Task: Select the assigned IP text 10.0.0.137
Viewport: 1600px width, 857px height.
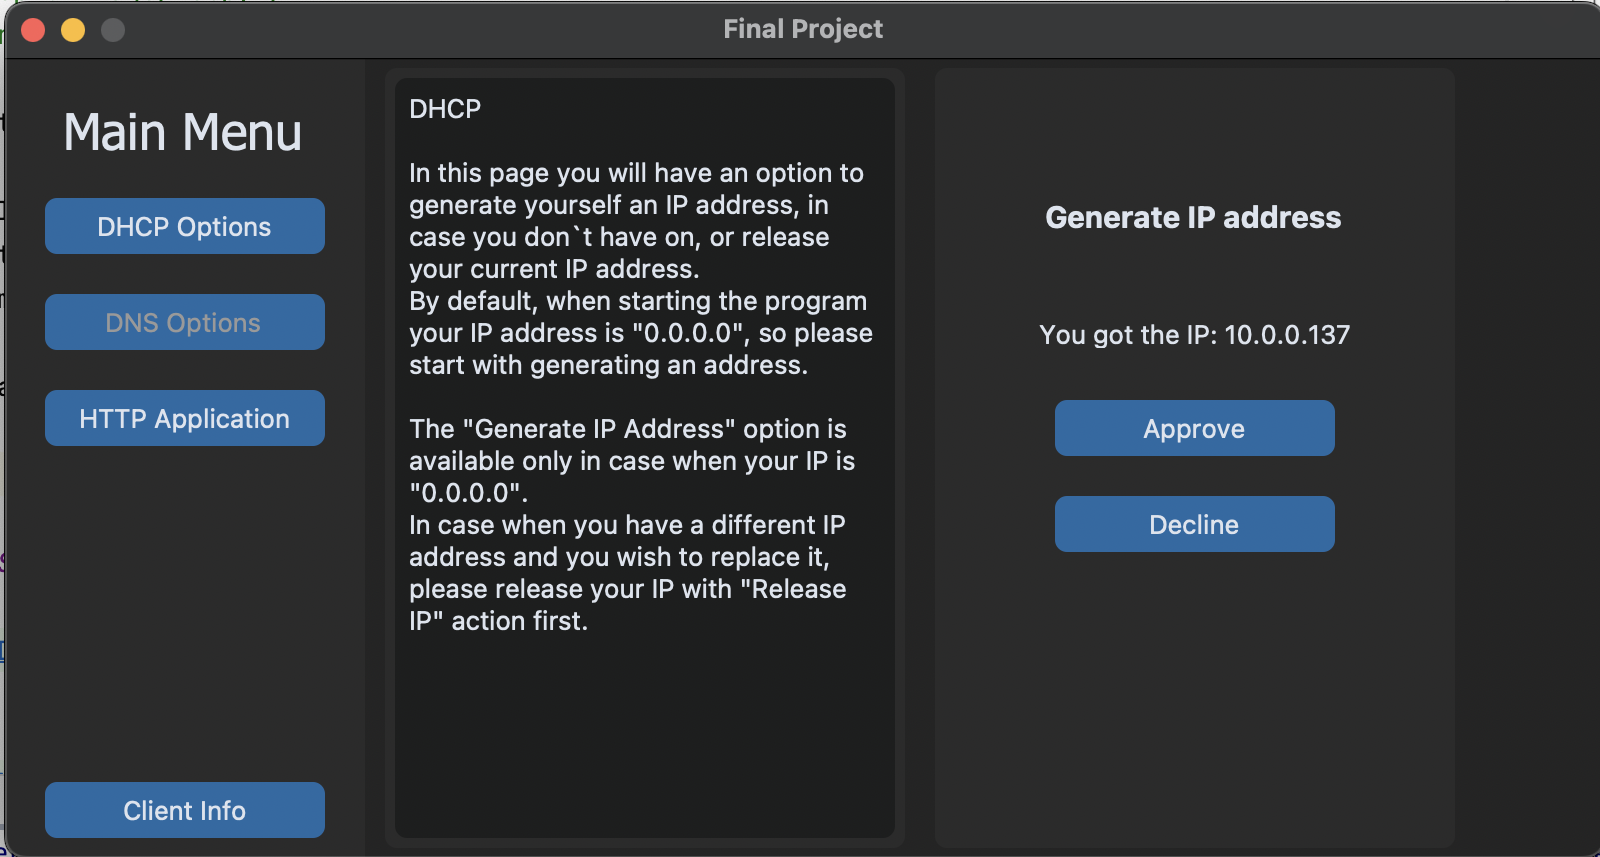Action: 1194,335
